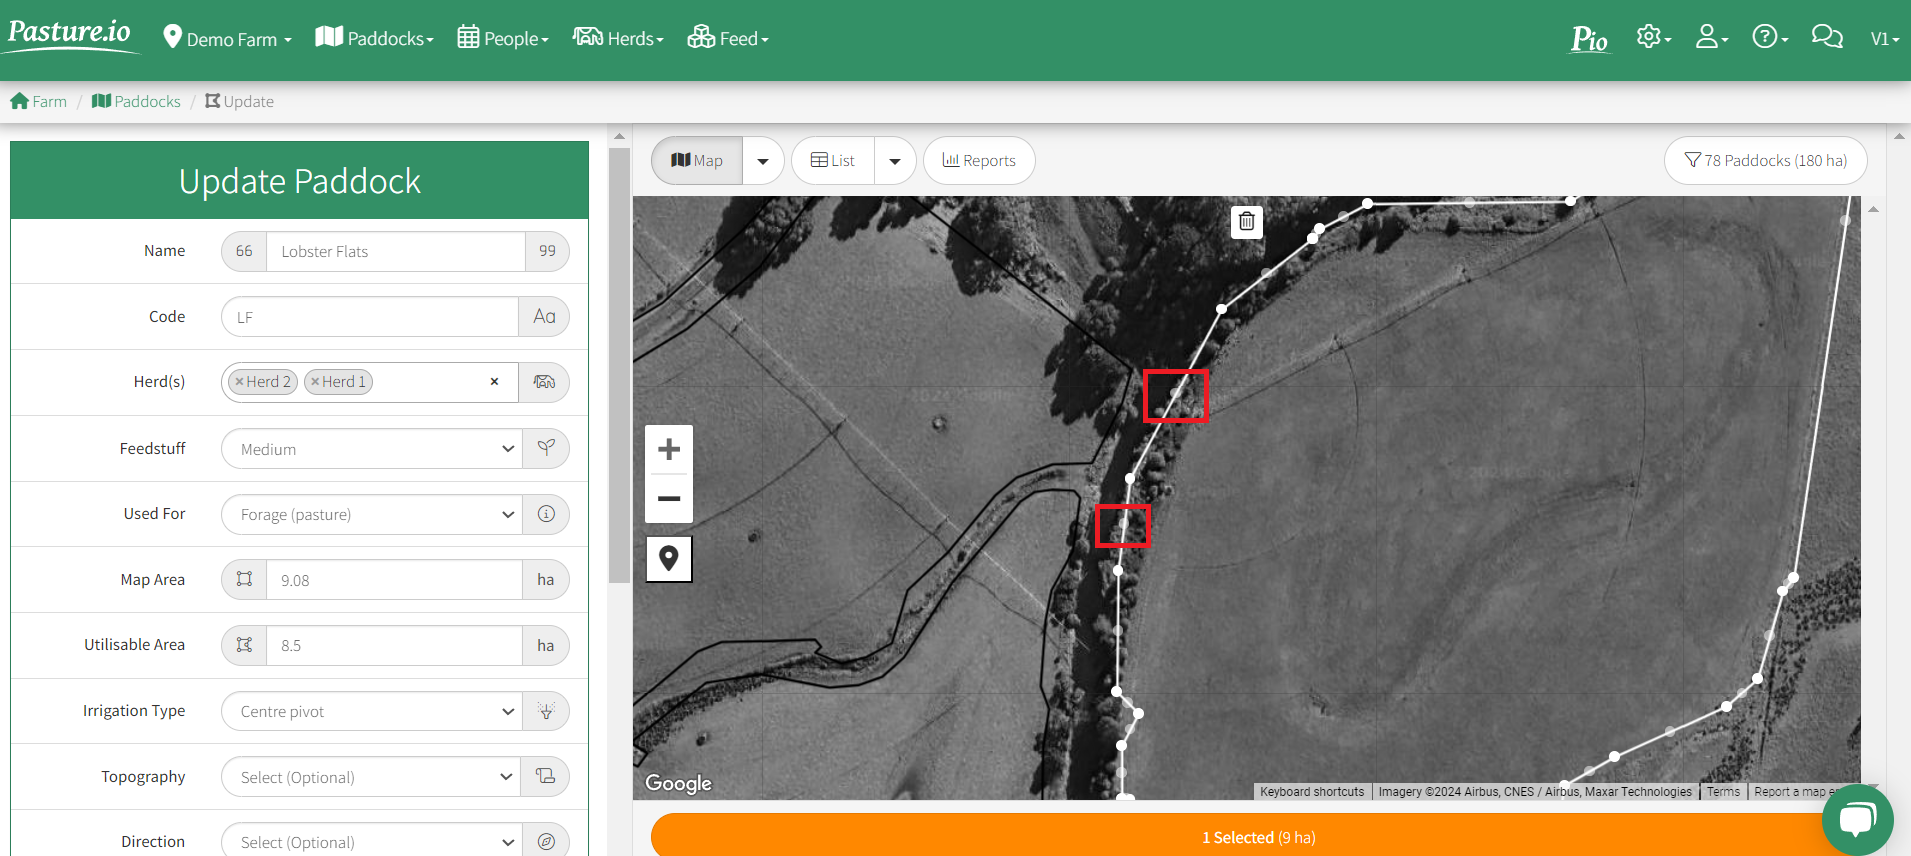Open the Feed menu
The height and width of the screenshot is (856, 1911).
[x=728, y=39]
